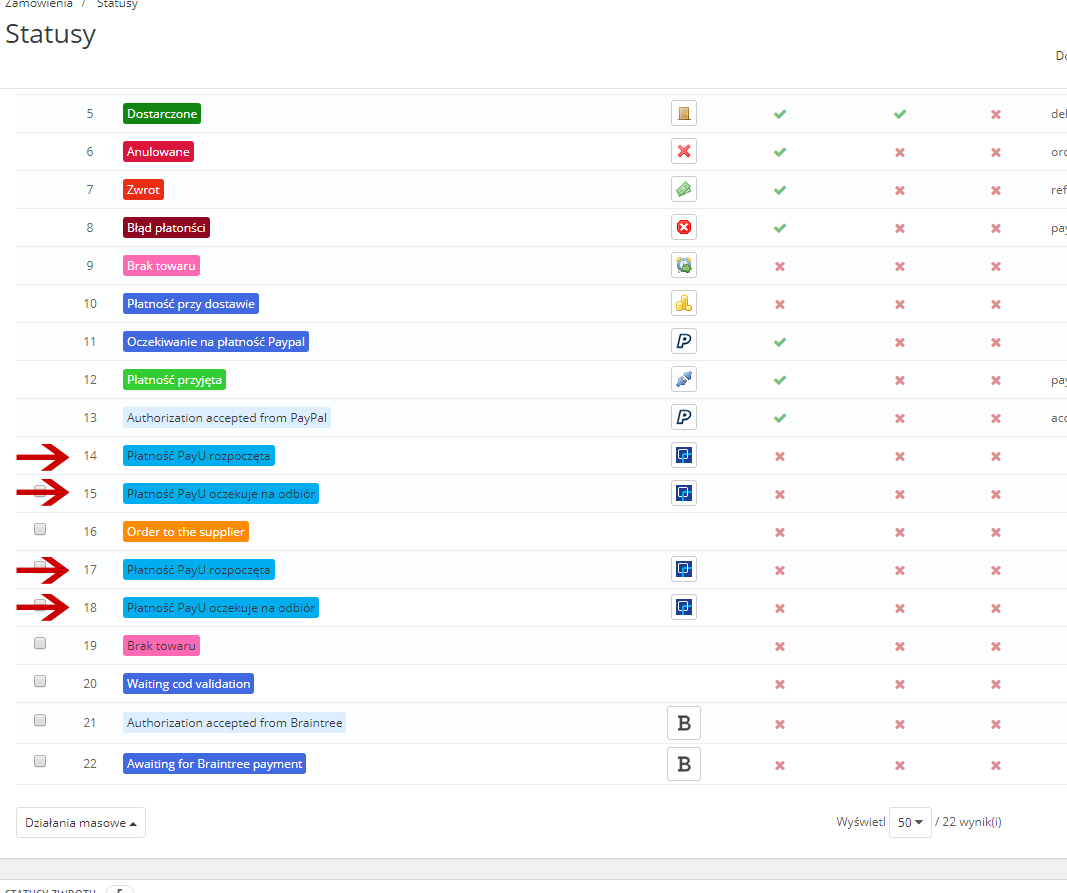Click ID number 22 in the table
This screenshot has height=893, width=1067.
coord(90,764)
